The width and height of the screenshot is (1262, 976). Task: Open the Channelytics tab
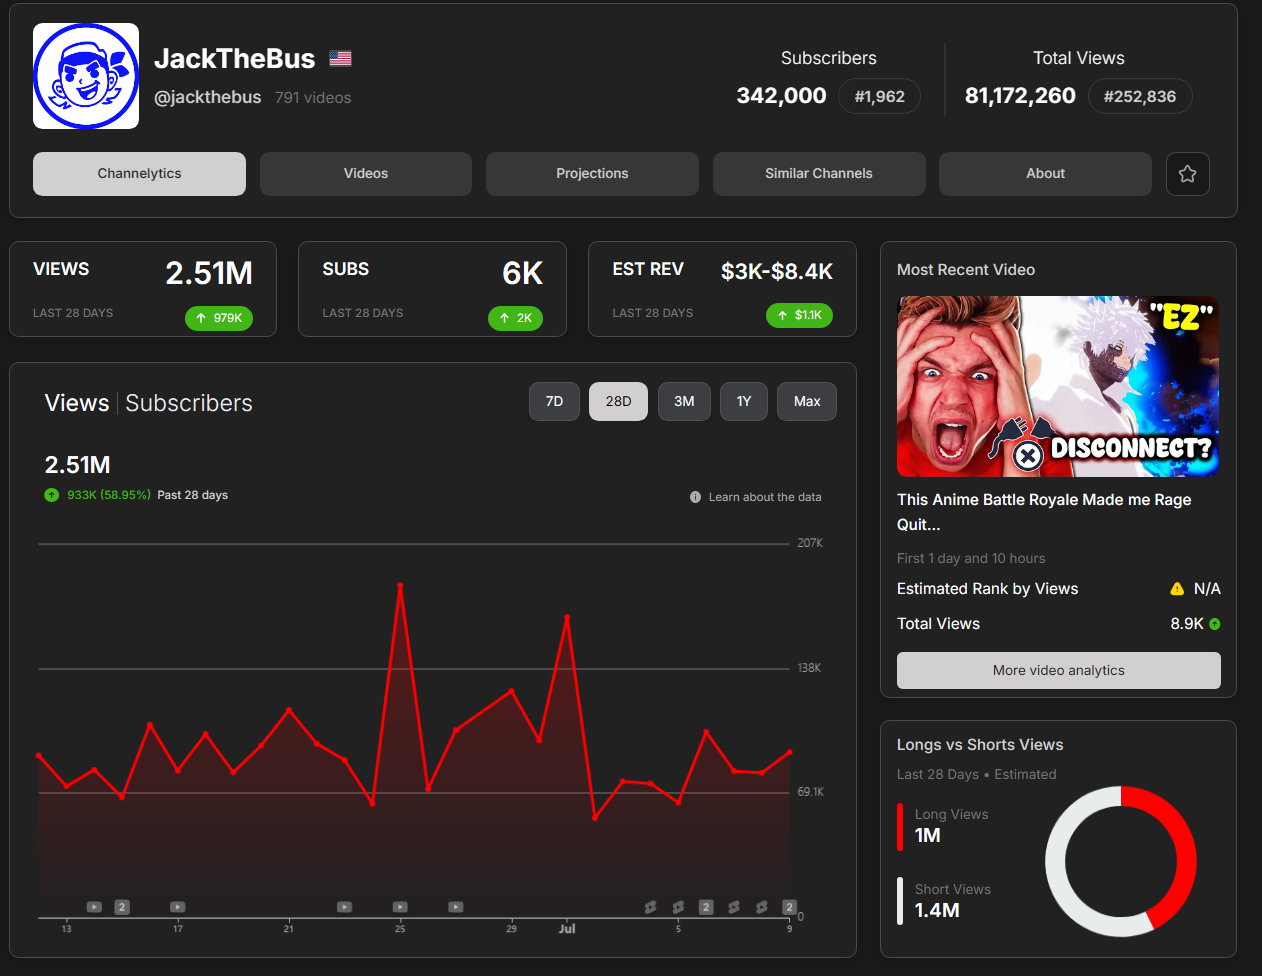point(139,174)
